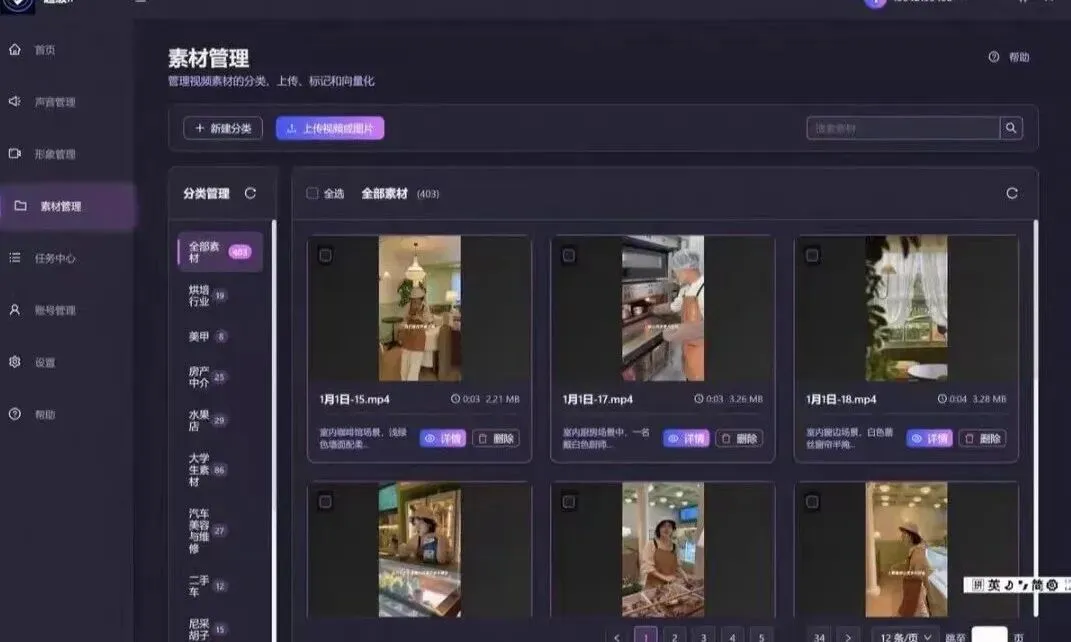Jump to last page 34 in pagination
This screenshot has height=642, width=1071.
pos(819,637)
